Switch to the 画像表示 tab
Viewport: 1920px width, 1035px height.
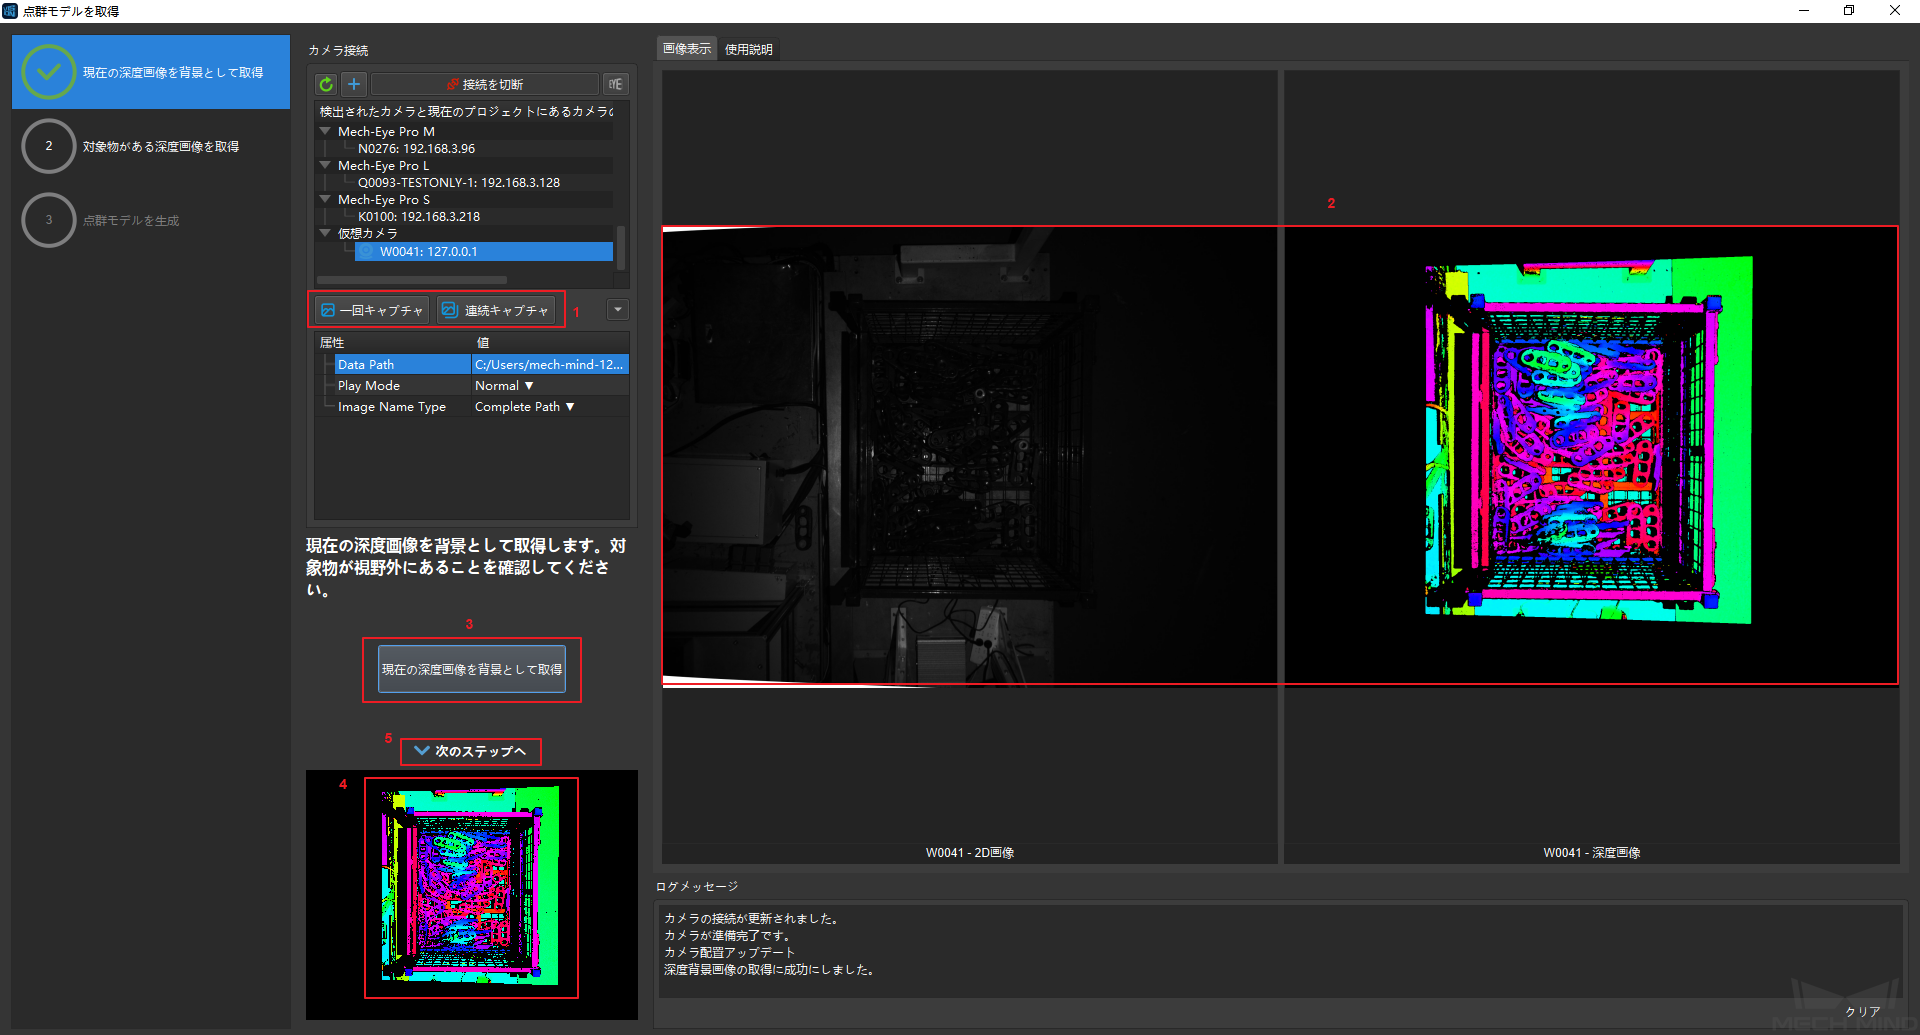pyautogui.click(x=687, y=49)
